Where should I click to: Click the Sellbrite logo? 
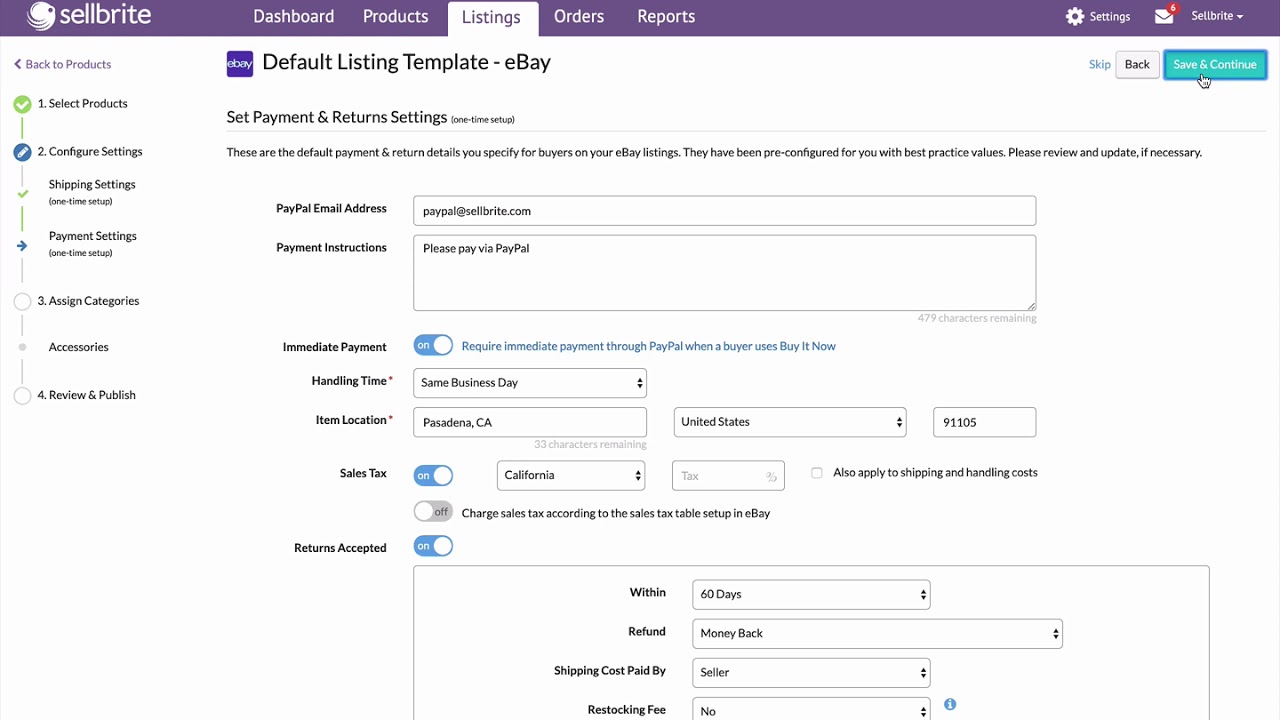89,16
